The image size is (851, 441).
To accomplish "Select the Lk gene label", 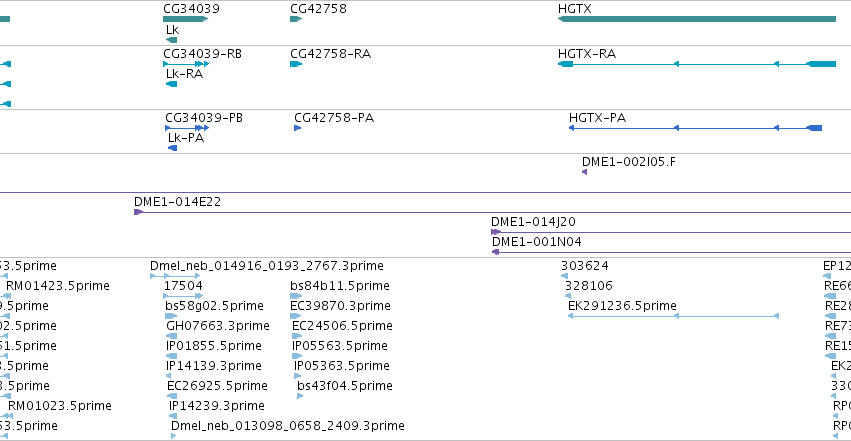I will pos(172,30).
